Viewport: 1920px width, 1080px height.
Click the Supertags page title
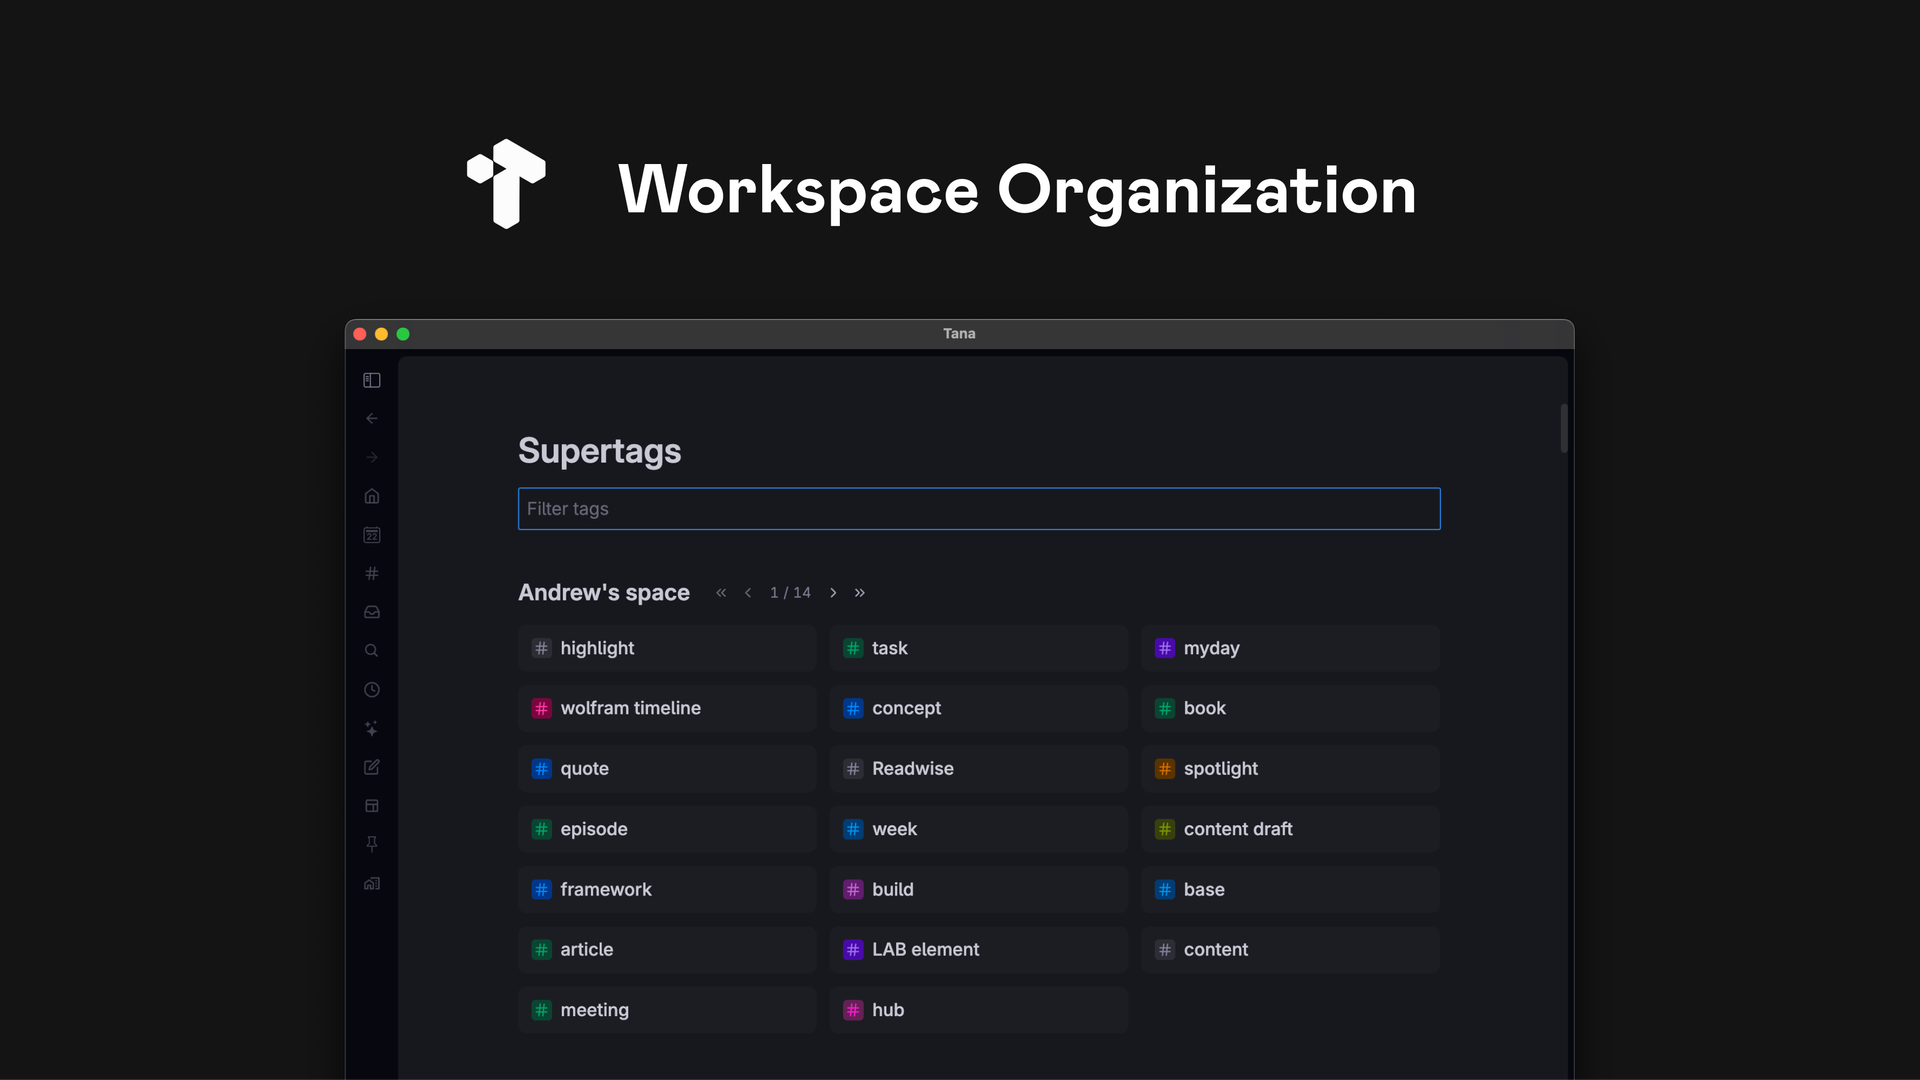tap(600, 451)
